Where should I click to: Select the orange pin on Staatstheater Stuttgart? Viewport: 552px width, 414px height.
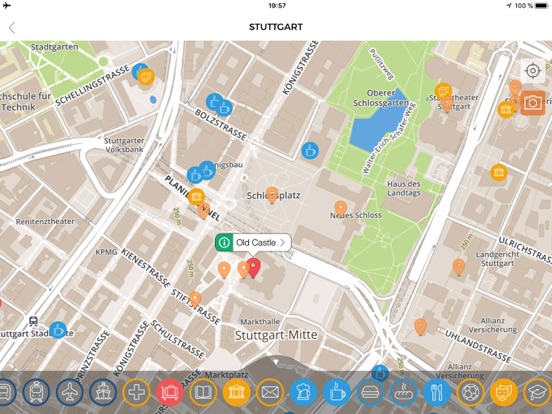tap(447, 104)
